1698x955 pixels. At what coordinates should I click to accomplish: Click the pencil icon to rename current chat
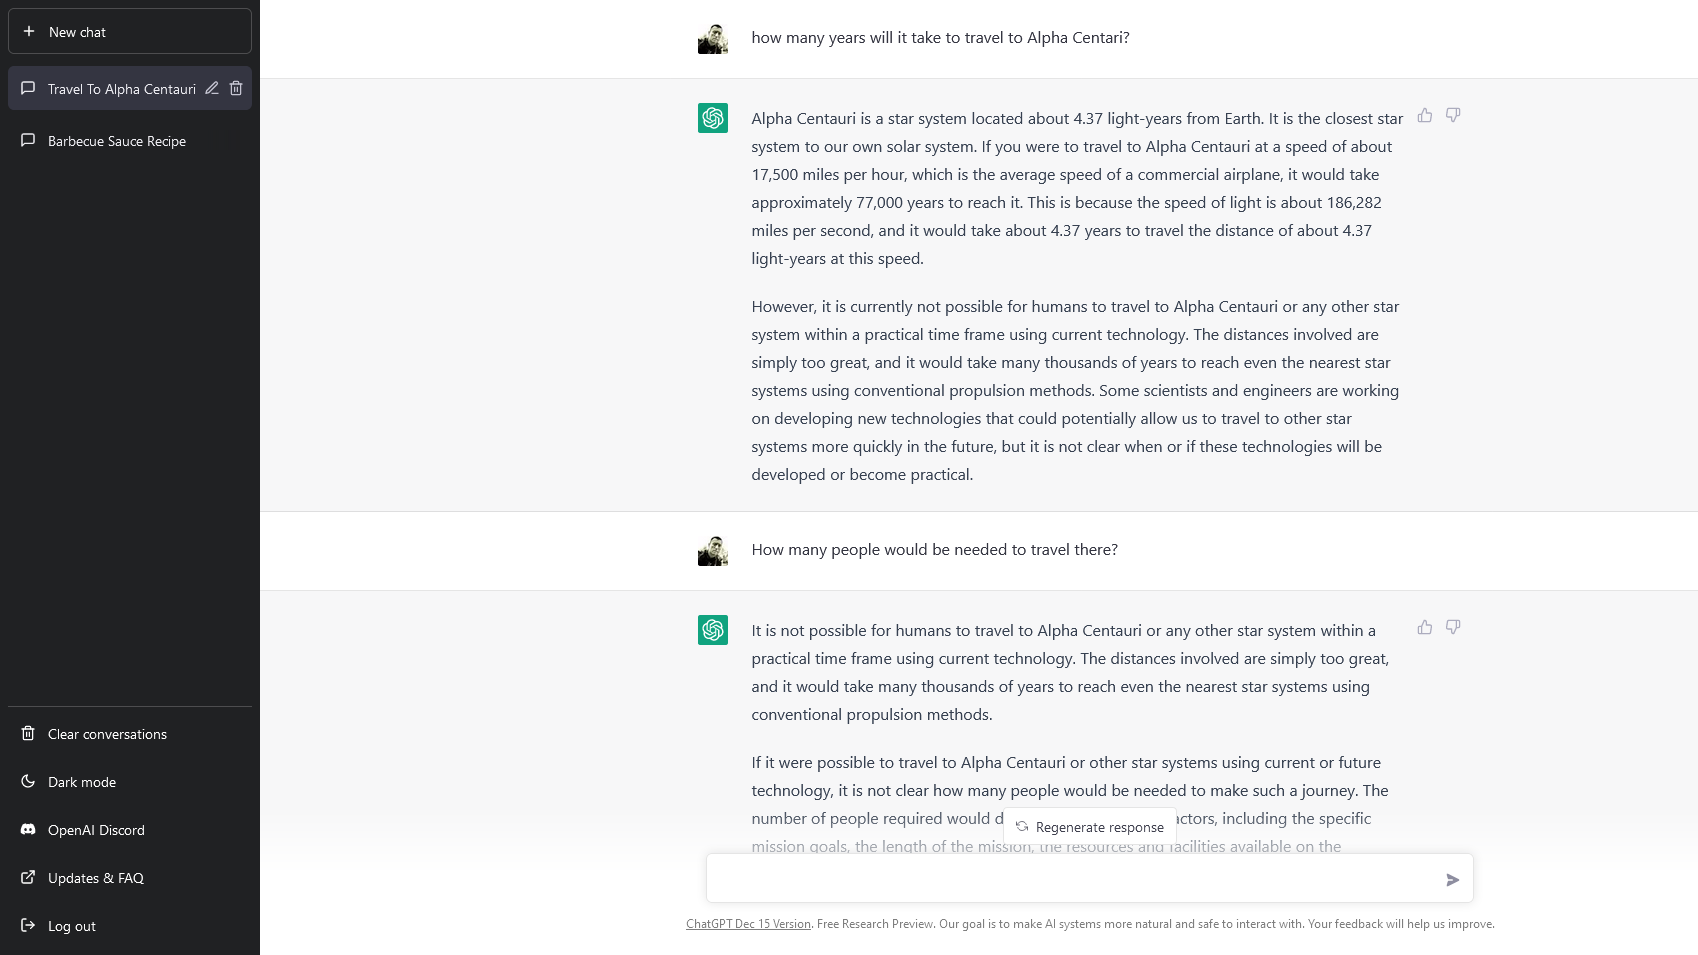click(211, 88)
